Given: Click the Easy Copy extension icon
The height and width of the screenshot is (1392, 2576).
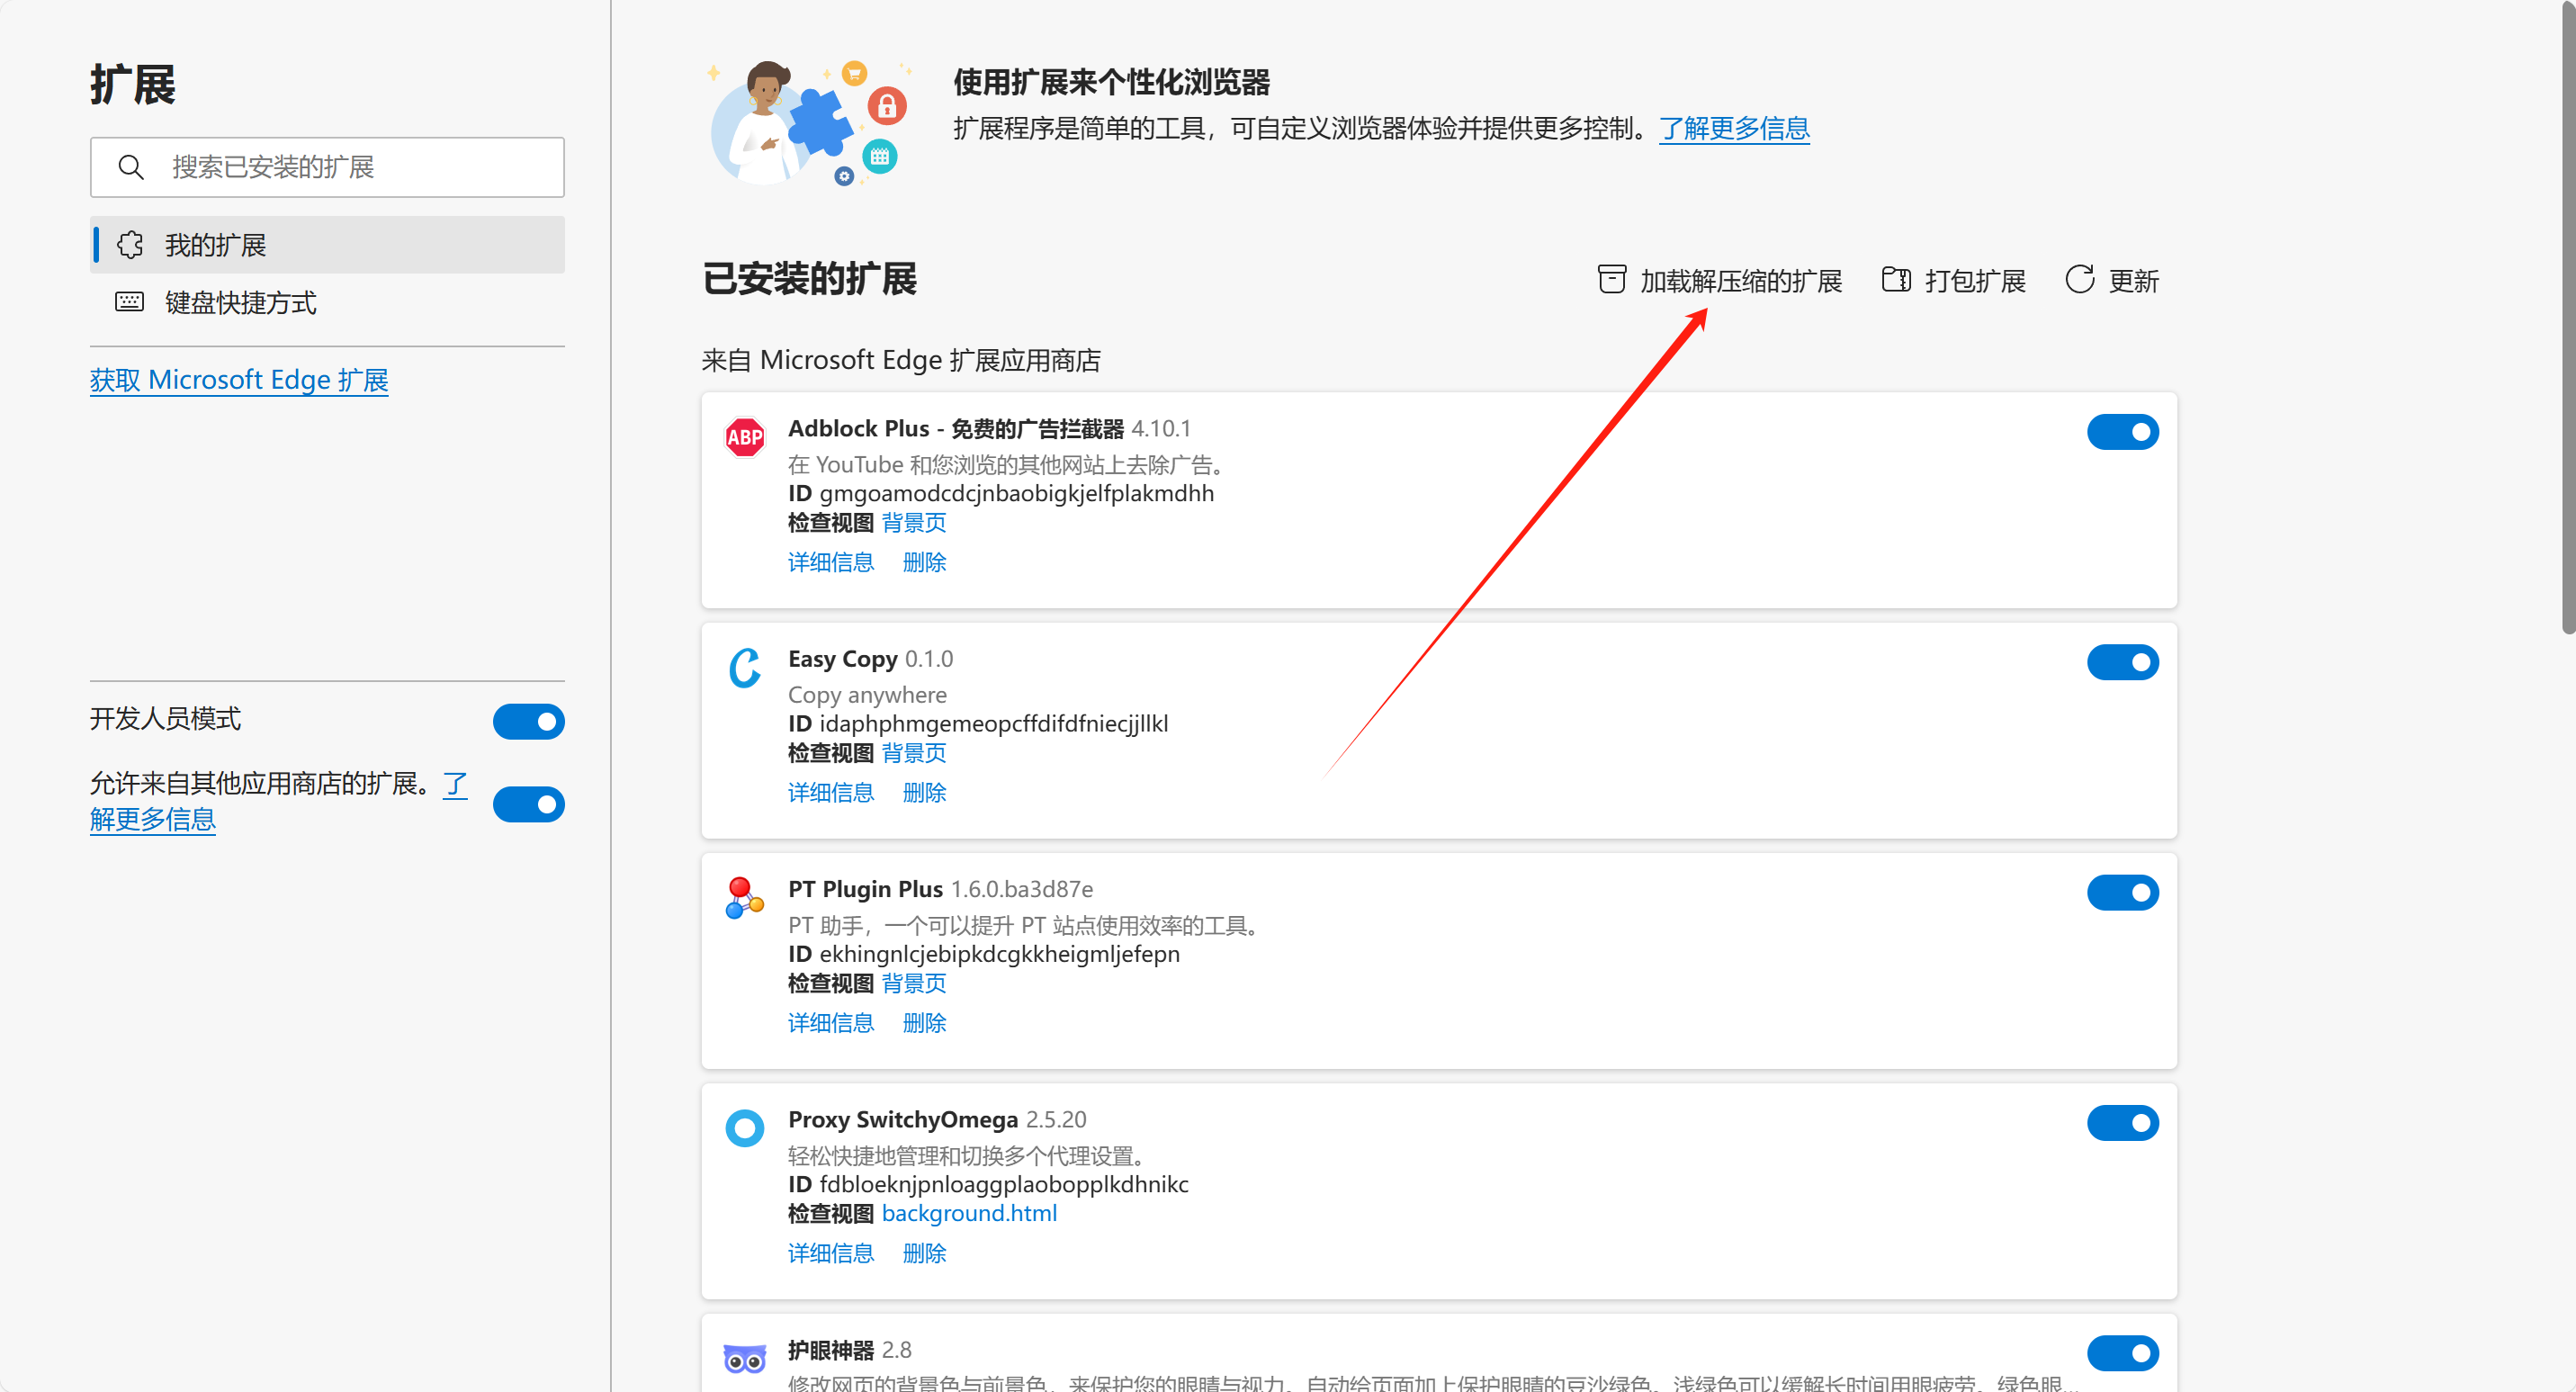Looking at the screenshot, I should pos(745,668).
